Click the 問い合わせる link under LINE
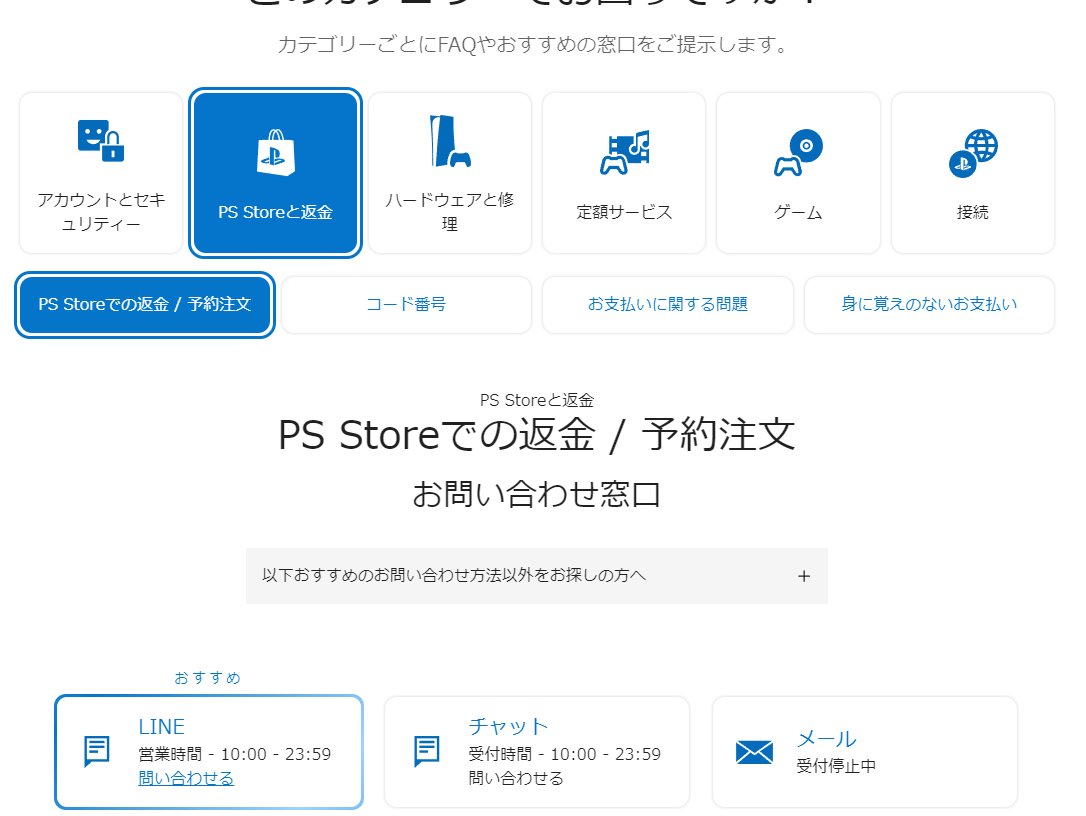The height and width of the screenshot is (816, 1086). click(x=186, y=778)
